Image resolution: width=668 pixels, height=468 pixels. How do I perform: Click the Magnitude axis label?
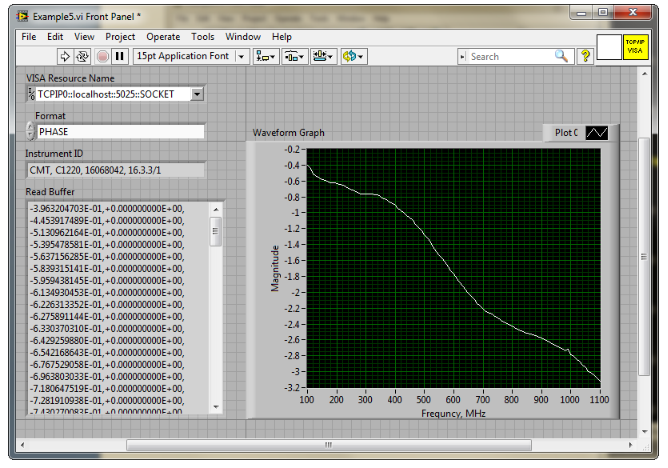point(275,268)
